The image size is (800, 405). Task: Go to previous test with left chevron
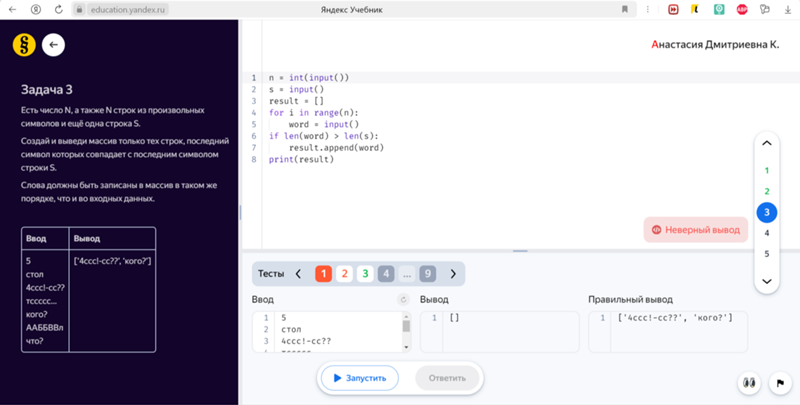(297, 273)
